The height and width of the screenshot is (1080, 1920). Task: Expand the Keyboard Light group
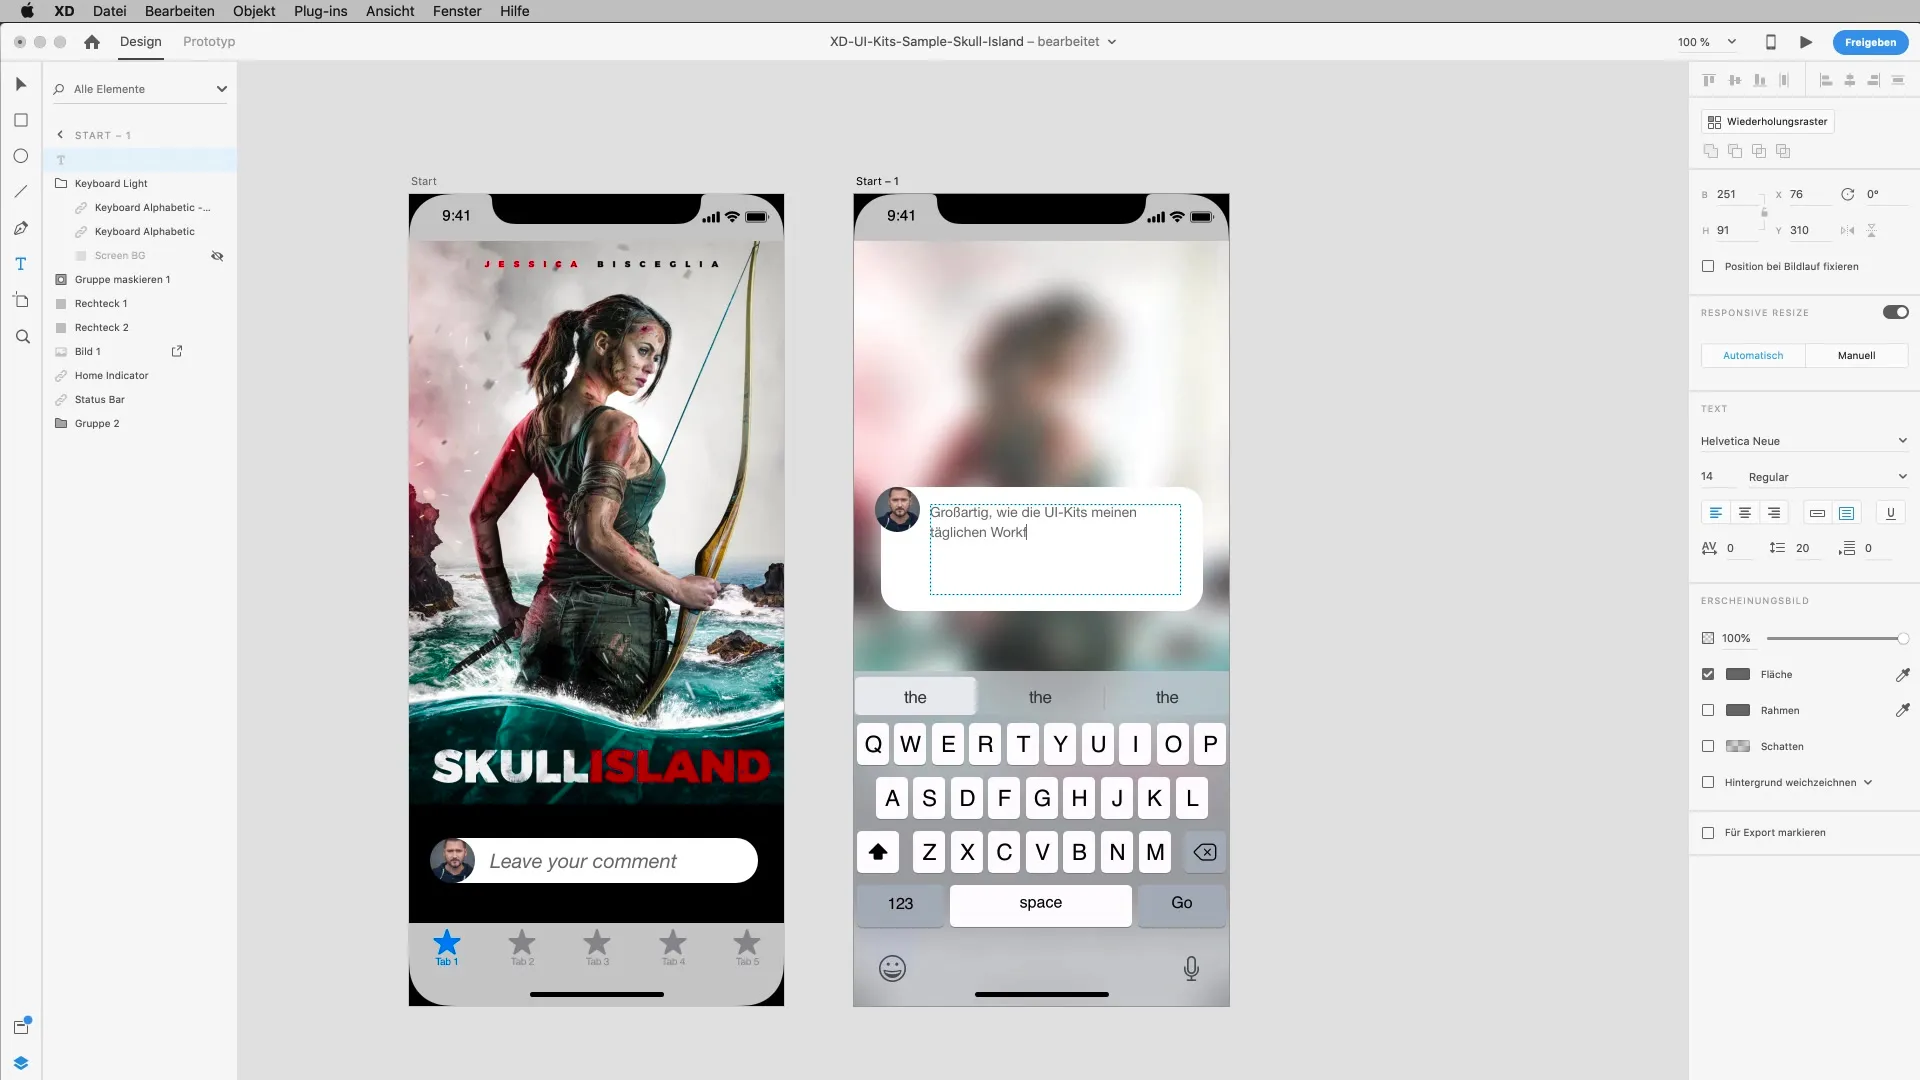[x=61, y=184]
